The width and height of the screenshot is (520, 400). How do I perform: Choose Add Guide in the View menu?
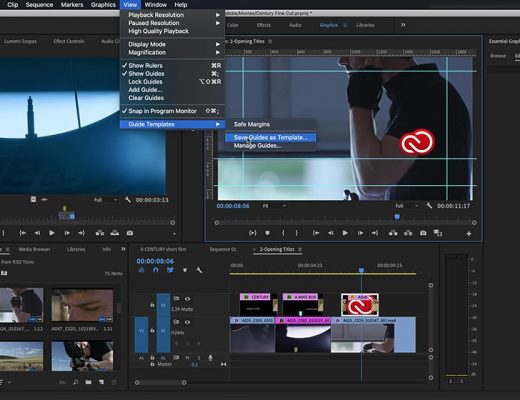tap(145, 90)
